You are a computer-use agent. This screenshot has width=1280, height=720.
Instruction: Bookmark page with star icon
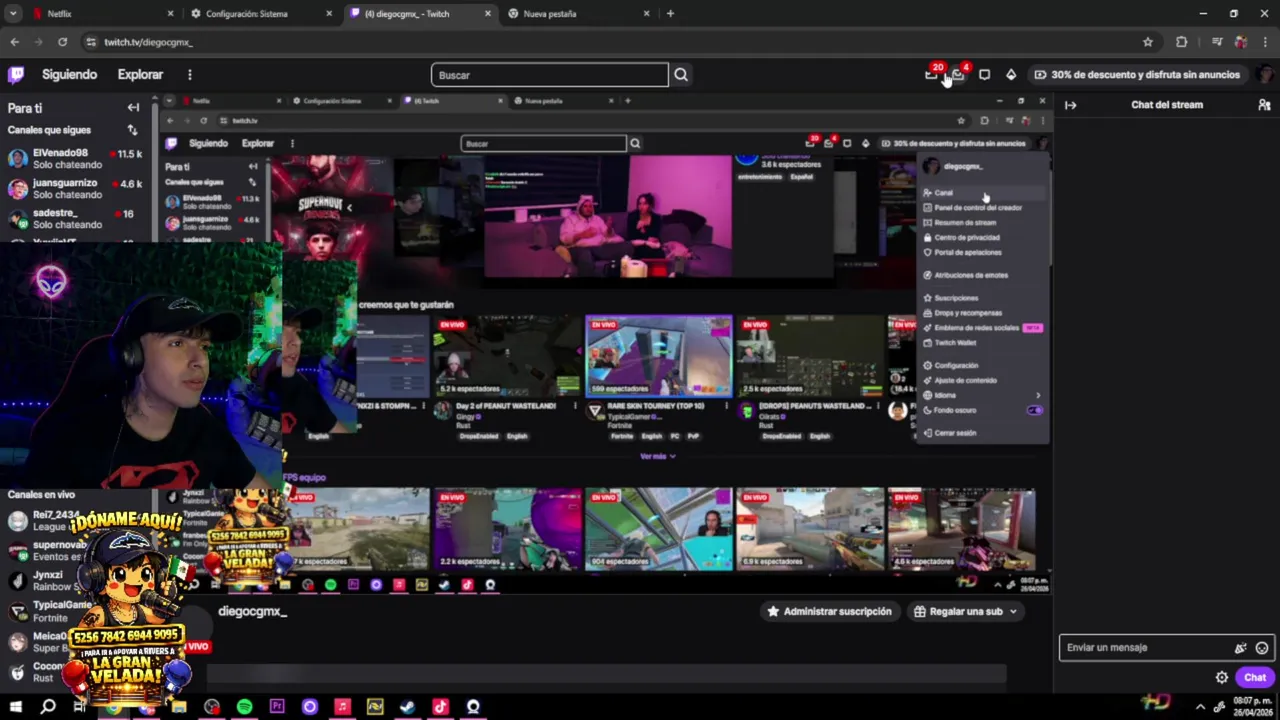(x=1148, y=42)
